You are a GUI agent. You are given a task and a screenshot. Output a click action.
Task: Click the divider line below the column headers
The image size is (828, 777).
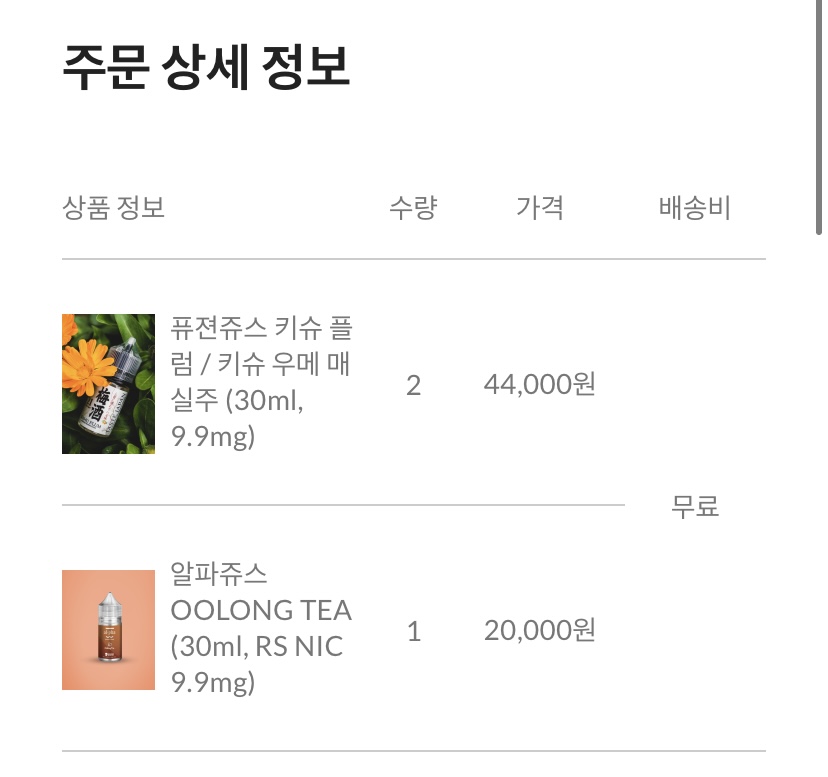[x=413, y=259]
